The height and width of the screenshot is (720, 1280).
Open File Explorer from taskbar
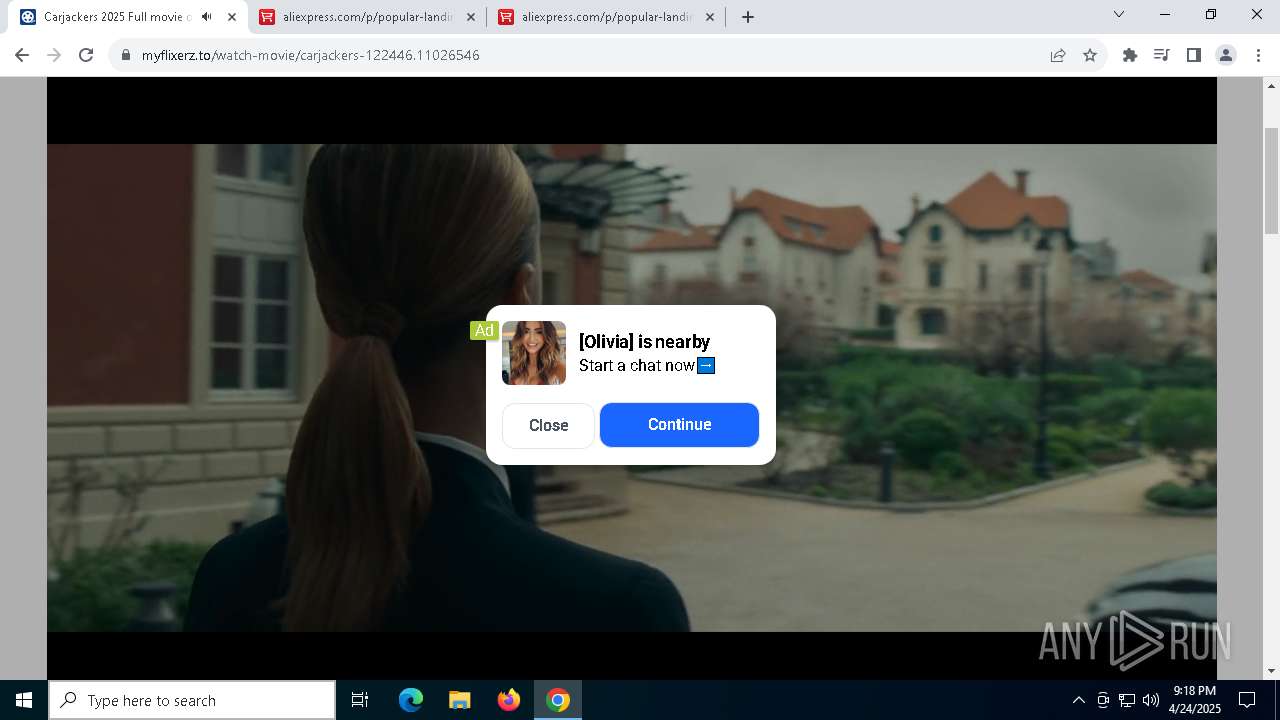pyautogui.click(x=459, y=700)
